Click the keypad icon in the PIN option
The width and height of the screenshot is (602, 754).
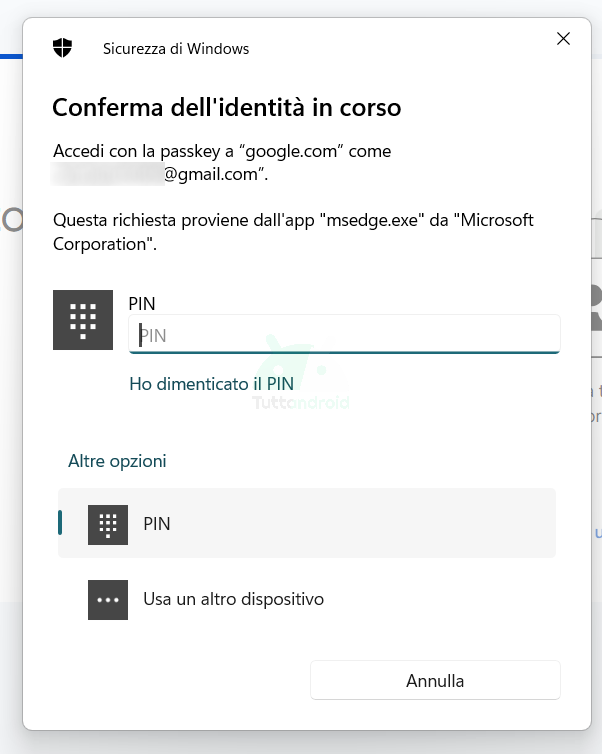tap(108, 523)
